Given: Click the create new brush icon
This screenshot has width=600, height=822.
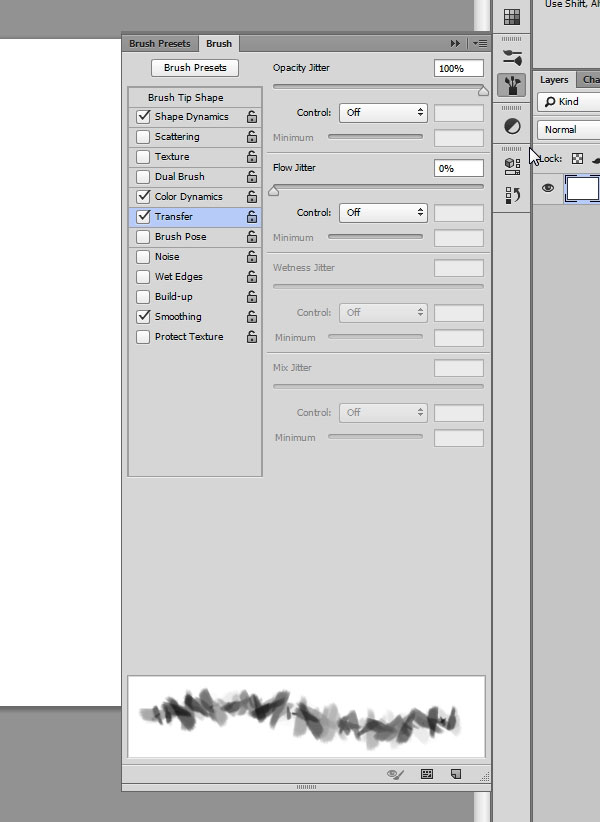Looking at the screenshot, I should click(x=455, y=774).
